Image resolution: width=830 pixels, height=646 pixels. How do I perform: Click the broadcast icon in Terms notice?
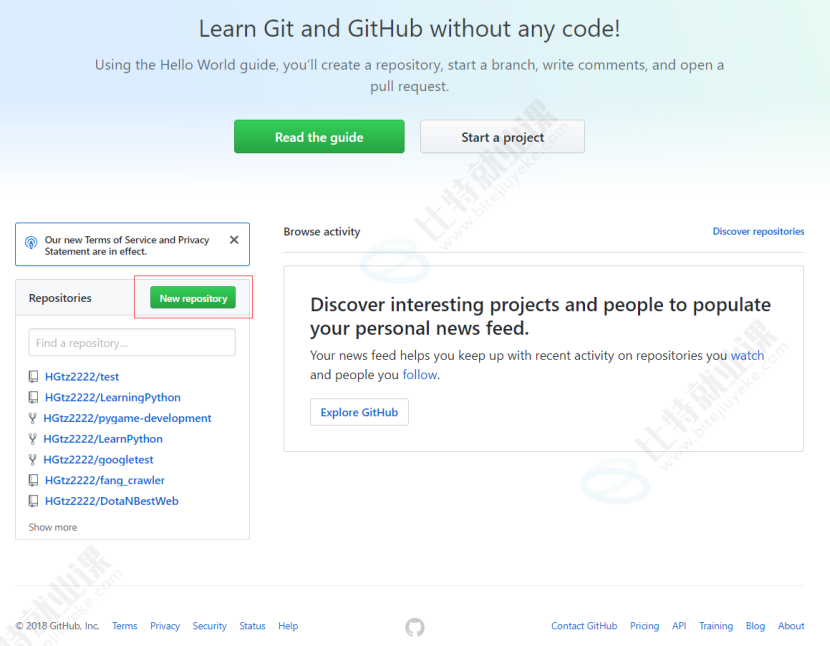tap(31, 243)
